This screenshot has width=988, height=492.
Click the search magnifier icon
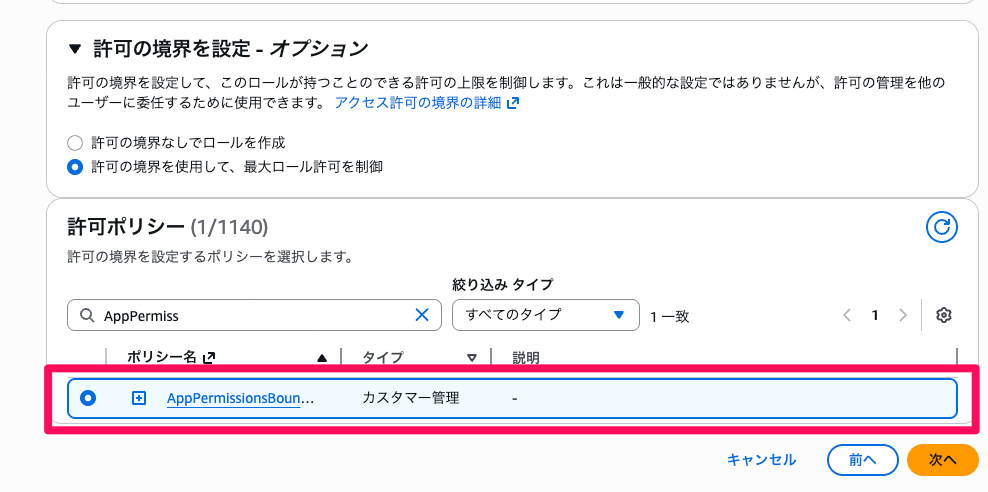[x=86, y=315]
